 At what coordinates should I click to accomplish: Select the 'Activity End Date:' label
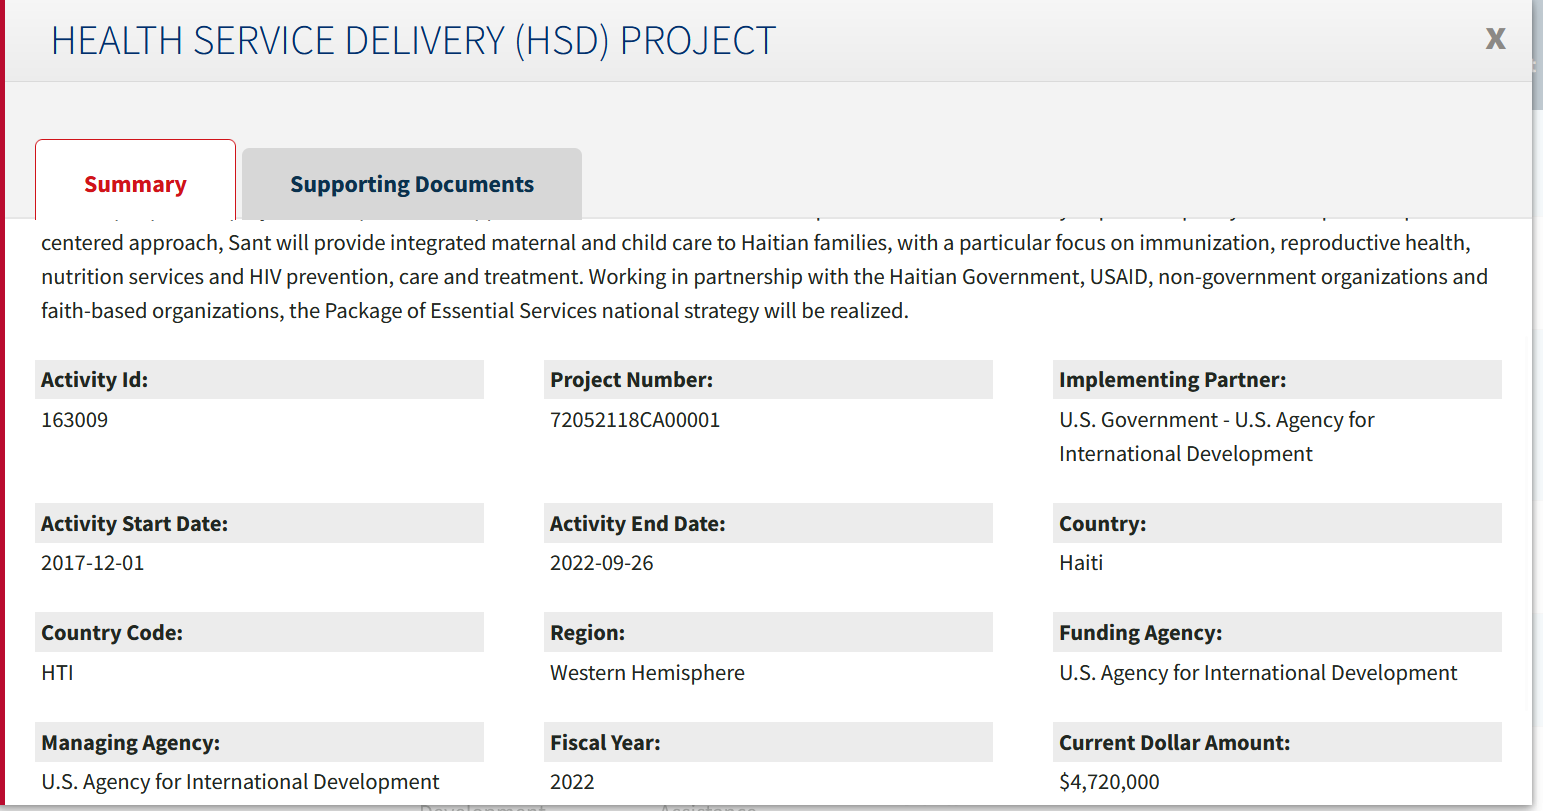tap(637, 524)
